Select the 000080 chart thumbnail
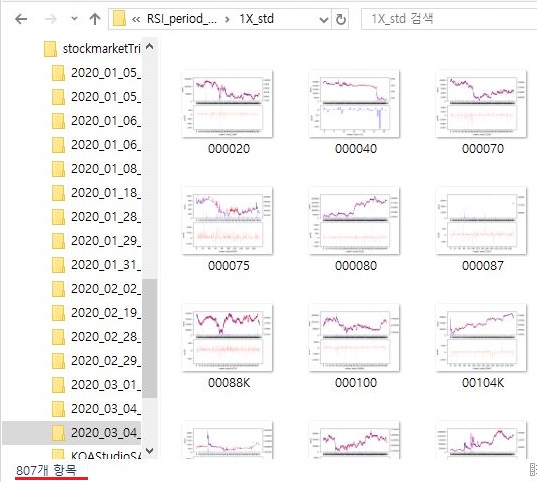The height and width of the screenshot is (482, 537). 354,221
